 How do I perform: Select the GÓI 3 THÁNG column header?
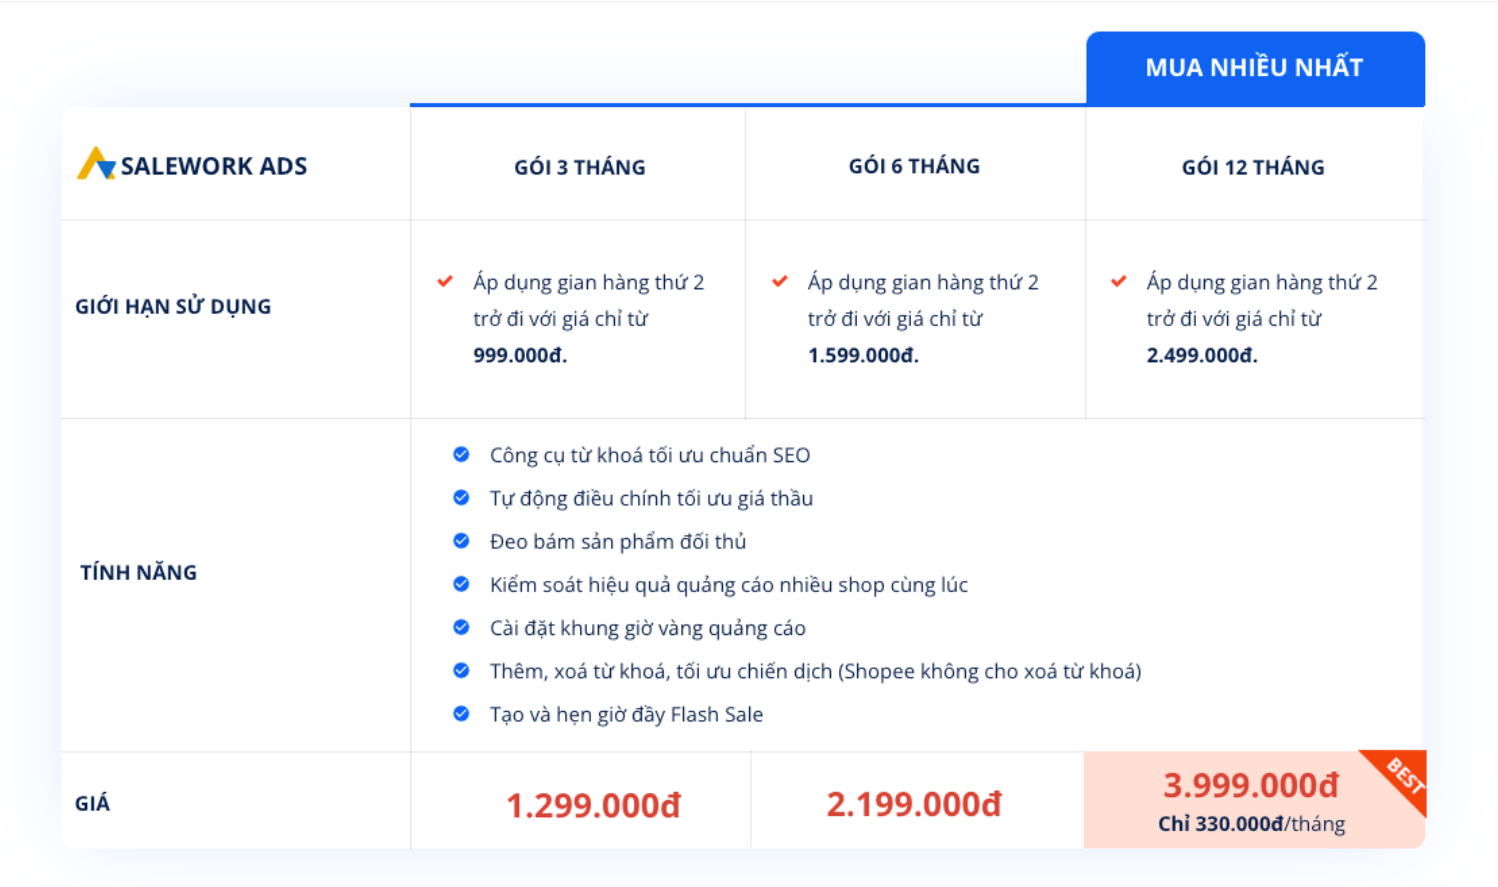(x=580, y=167)
